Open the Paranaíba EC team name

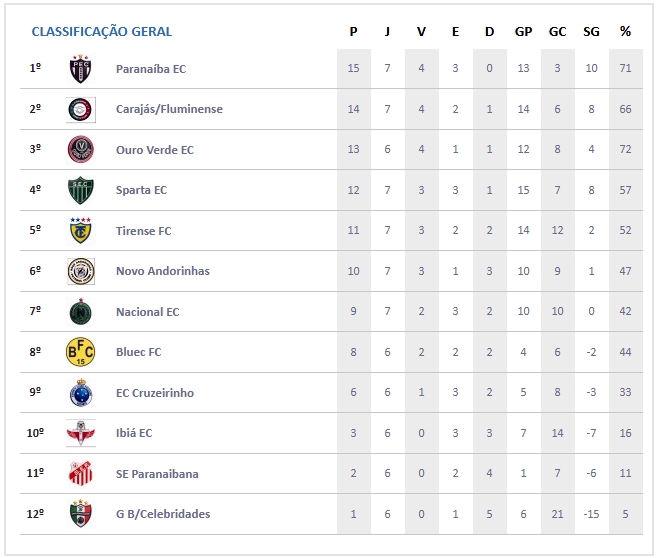[x=150, y=69]
